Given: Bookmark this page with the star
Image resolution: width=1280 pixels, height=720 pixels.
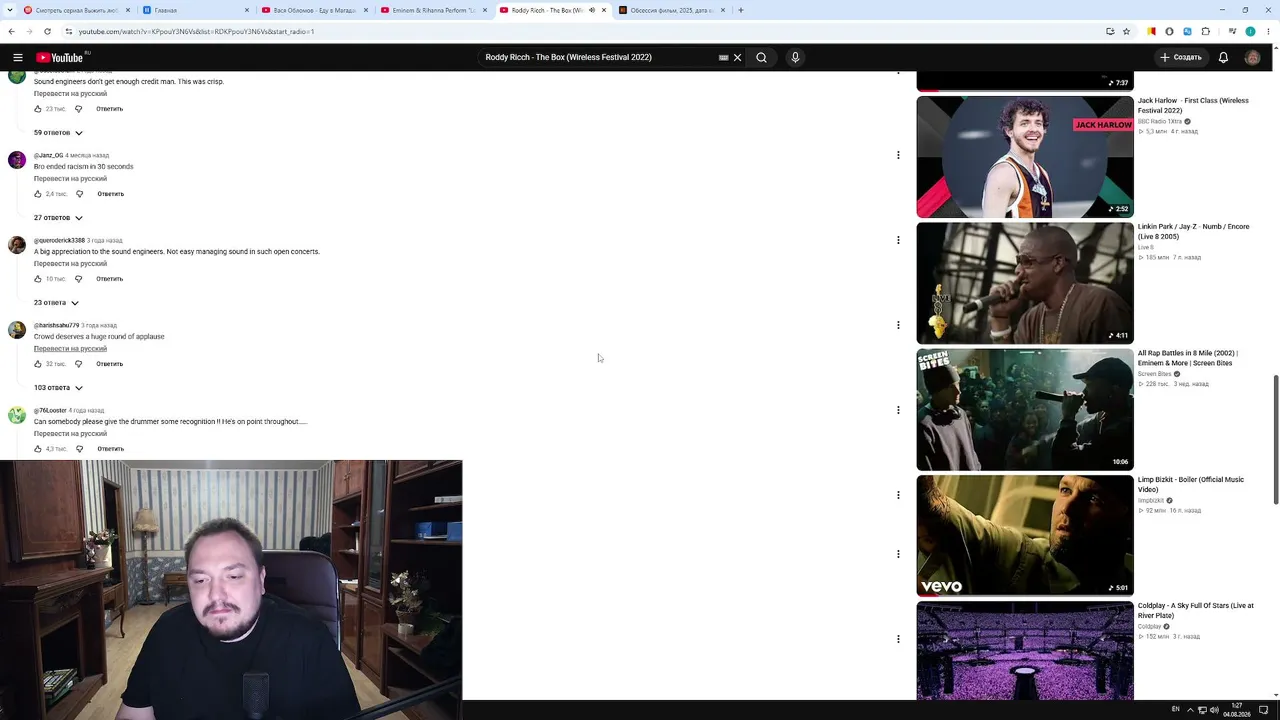Looking at the screenshot, I should pos(1126,32).
